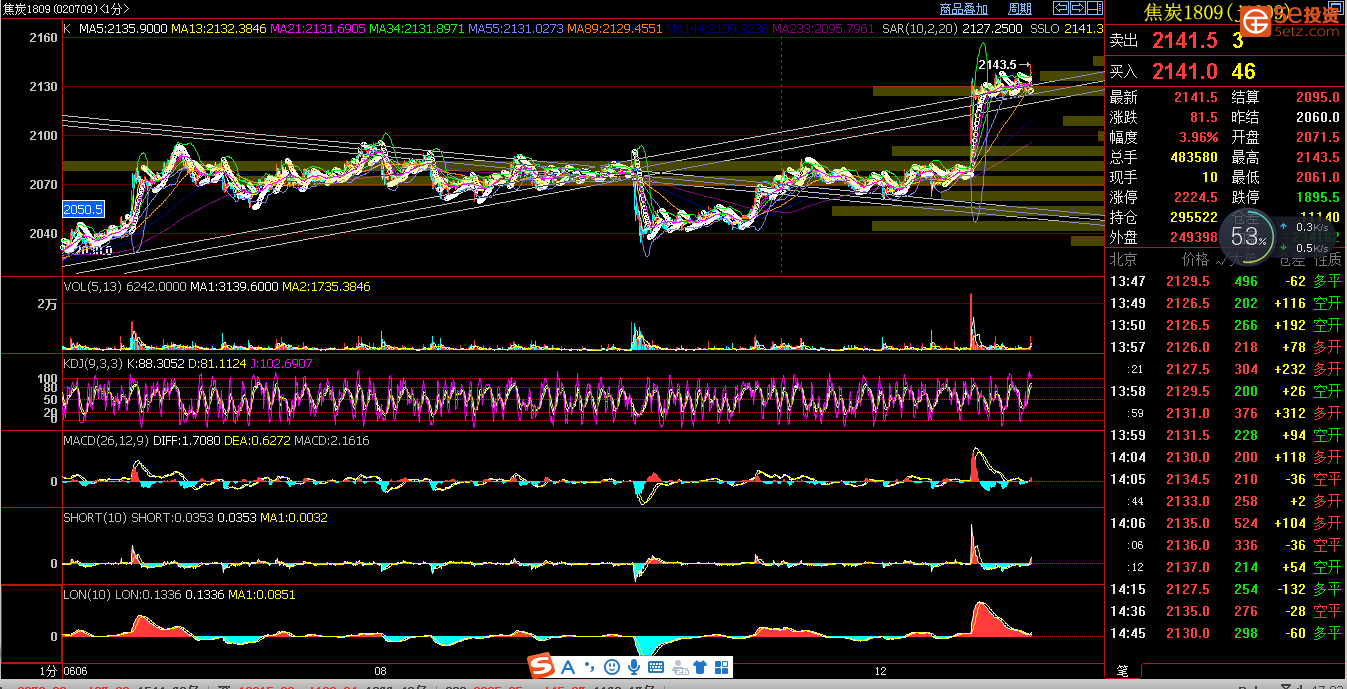Open the 周期 period link
The width and height of the screenshot is (1347, 689).
(x=1020, y=8)
